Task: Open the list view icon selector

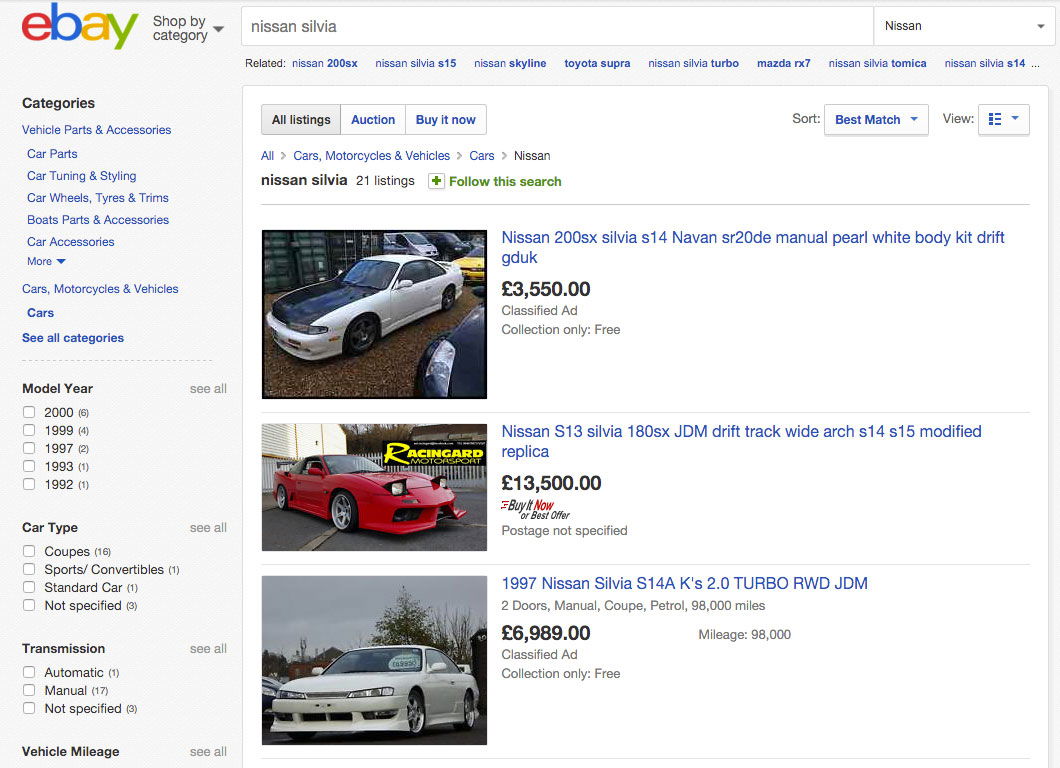Action: click(x=1003, y=119)
